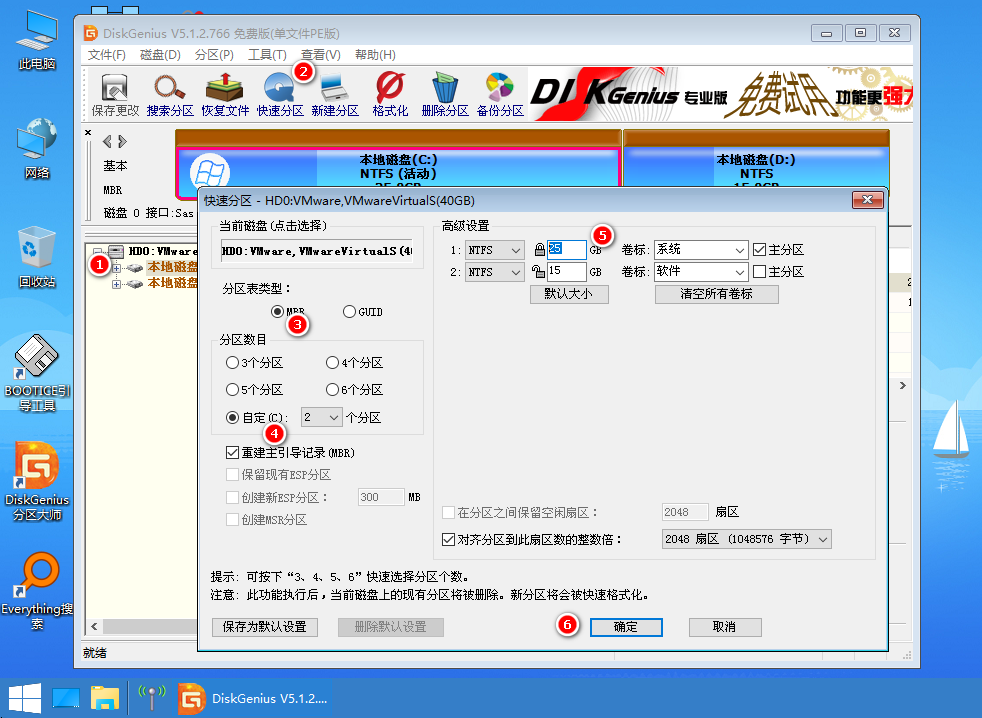Click the OK (确定) button
982x718 pixels.
click(x=626, y=627)
